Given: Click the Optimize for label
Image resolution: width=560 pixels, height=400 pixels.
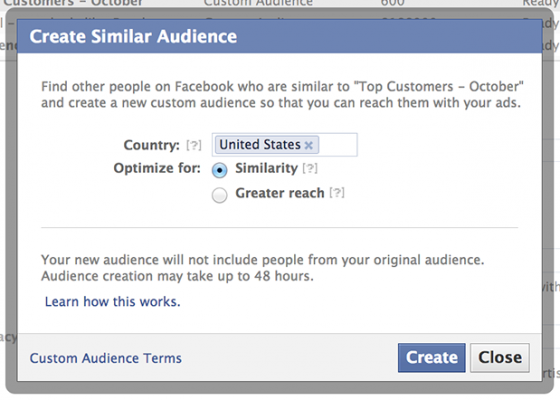Looking at the screenshot, I should pos(157,168).
